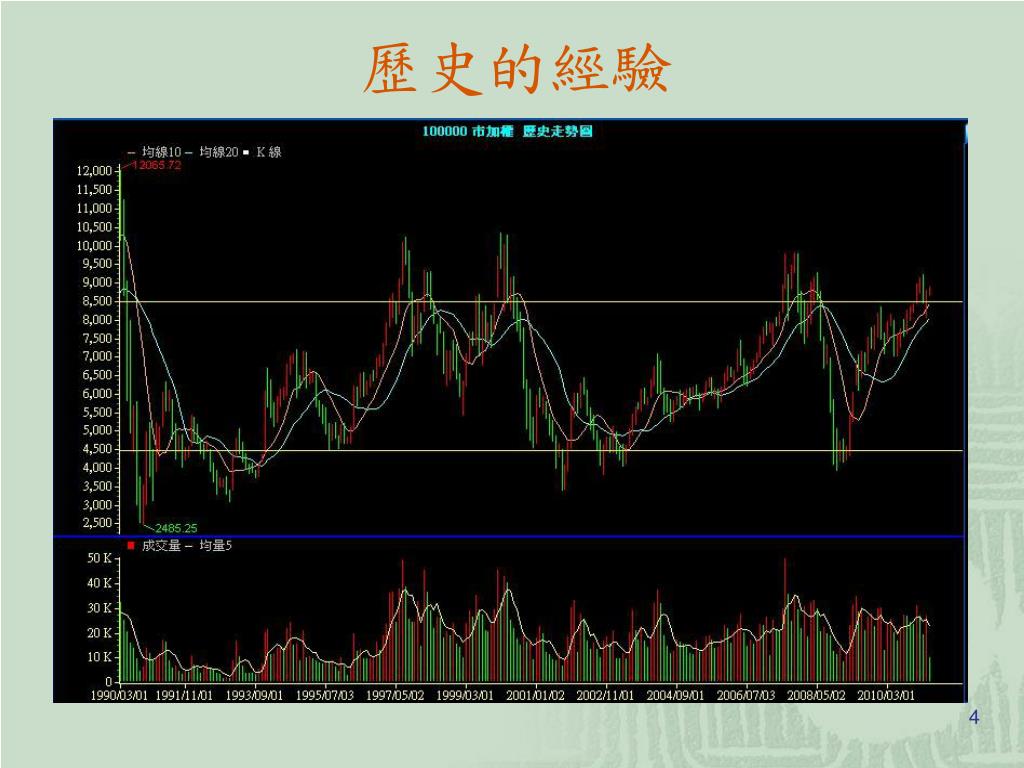The width and height of the screenshot is (1024, 768).
Task: Click the 4,500 price axis label
Action: 97,449
